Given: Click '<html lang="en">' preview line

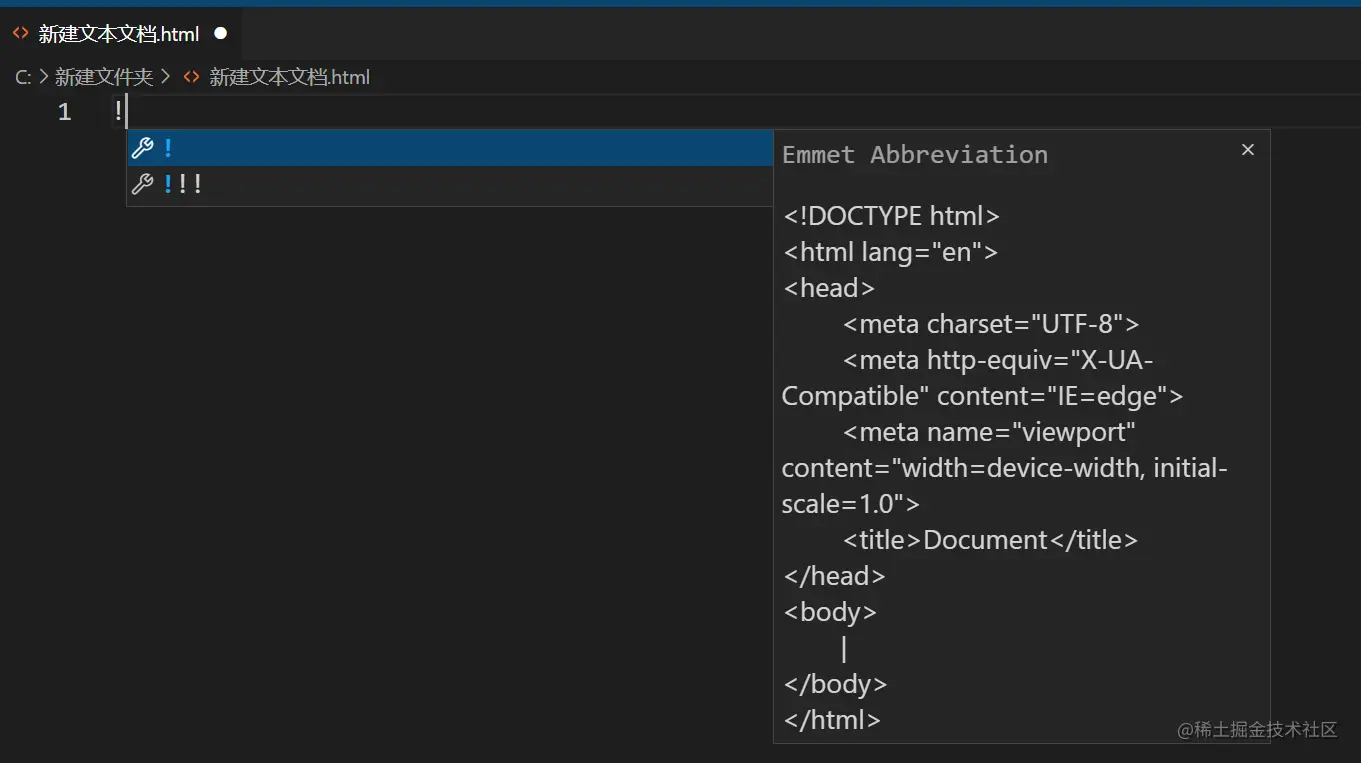Looking at the screenshot, I should tap(891, 252).
